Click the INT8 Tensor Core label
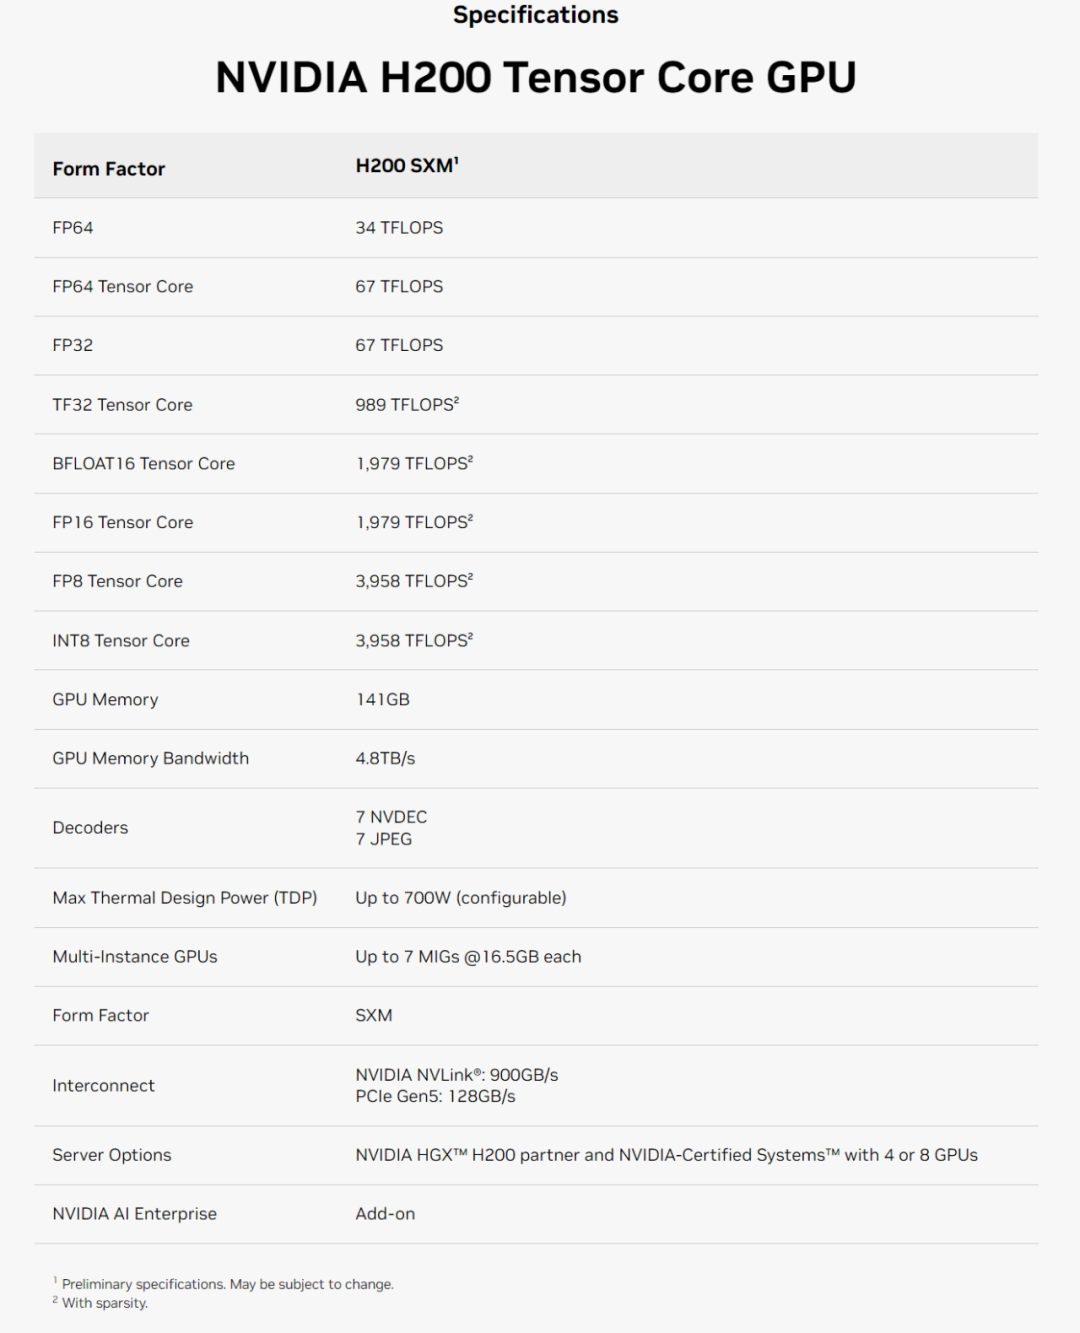1080x1333 pixels. [121, 641]
